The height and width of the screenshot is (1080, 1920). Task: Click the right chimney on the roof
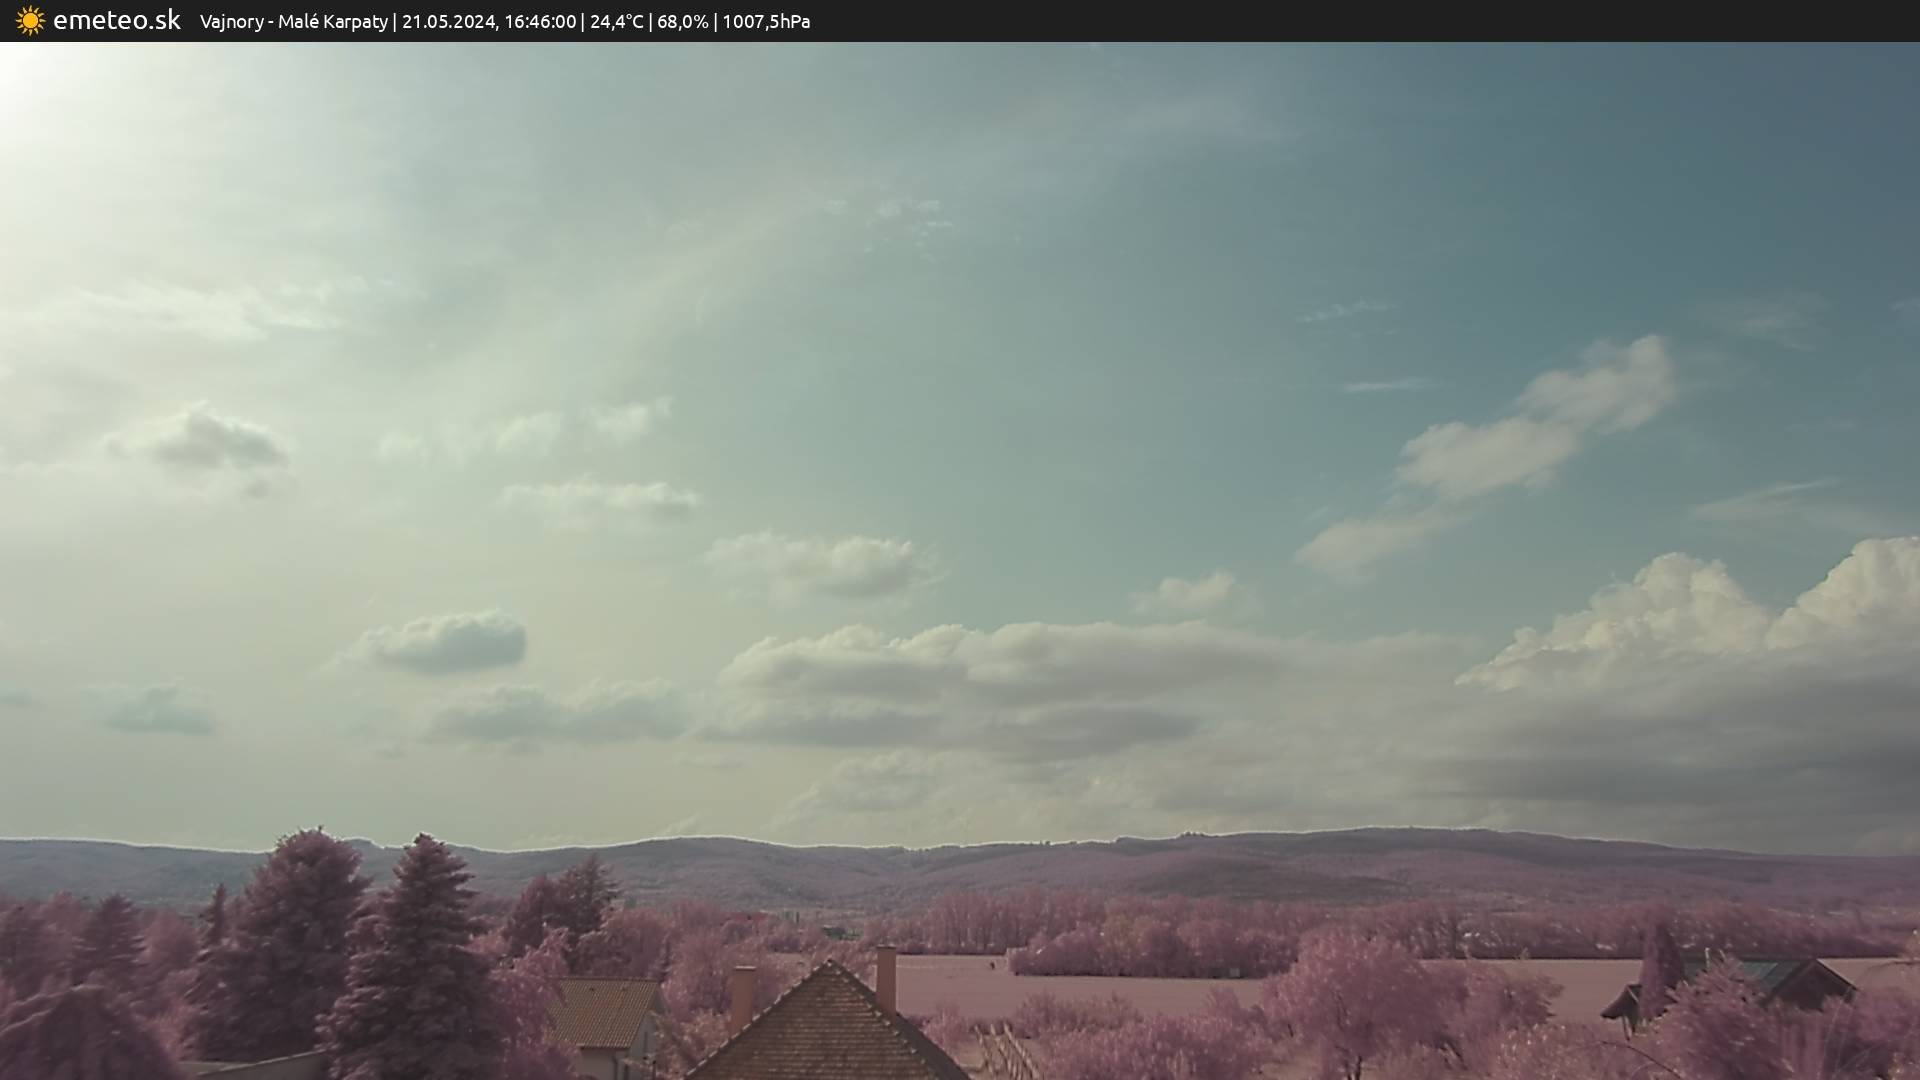886,978
